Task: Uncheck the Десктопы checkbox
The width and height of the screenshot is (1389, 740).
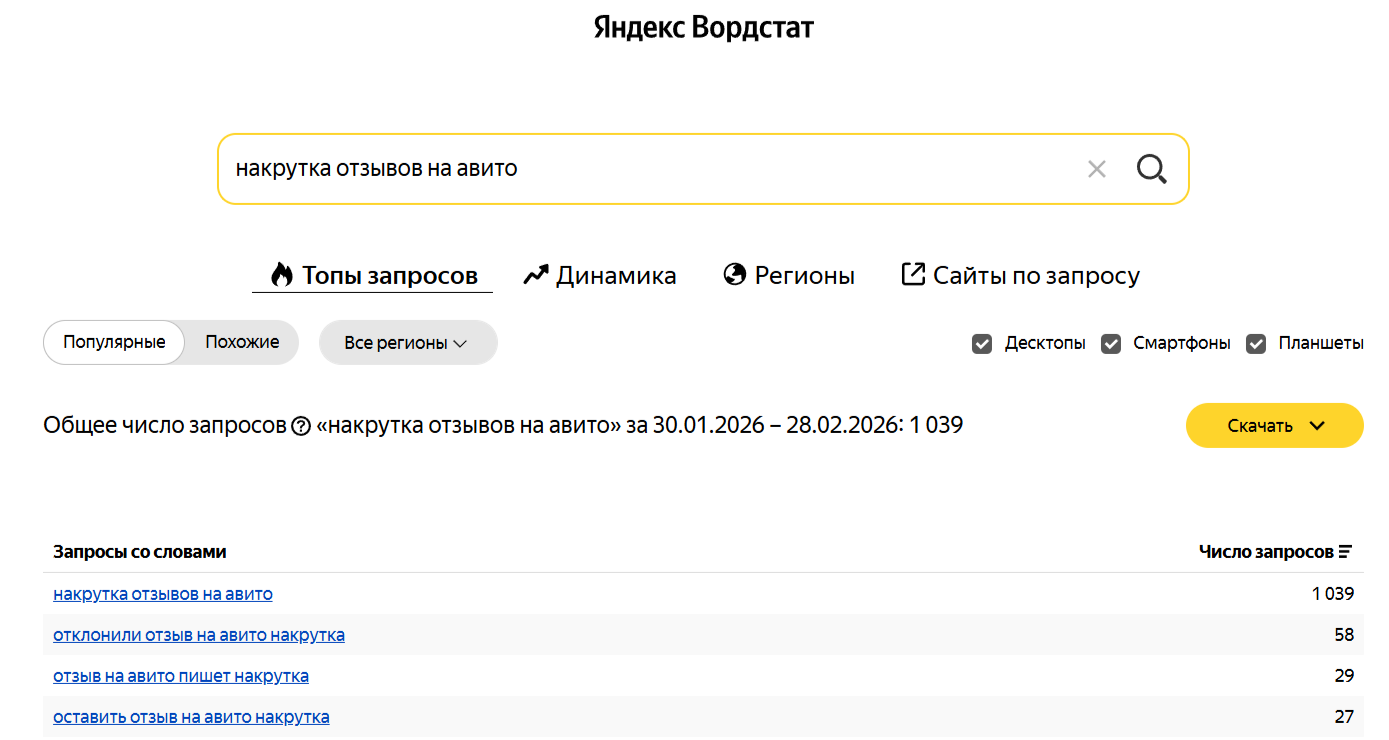Action: 983,343
